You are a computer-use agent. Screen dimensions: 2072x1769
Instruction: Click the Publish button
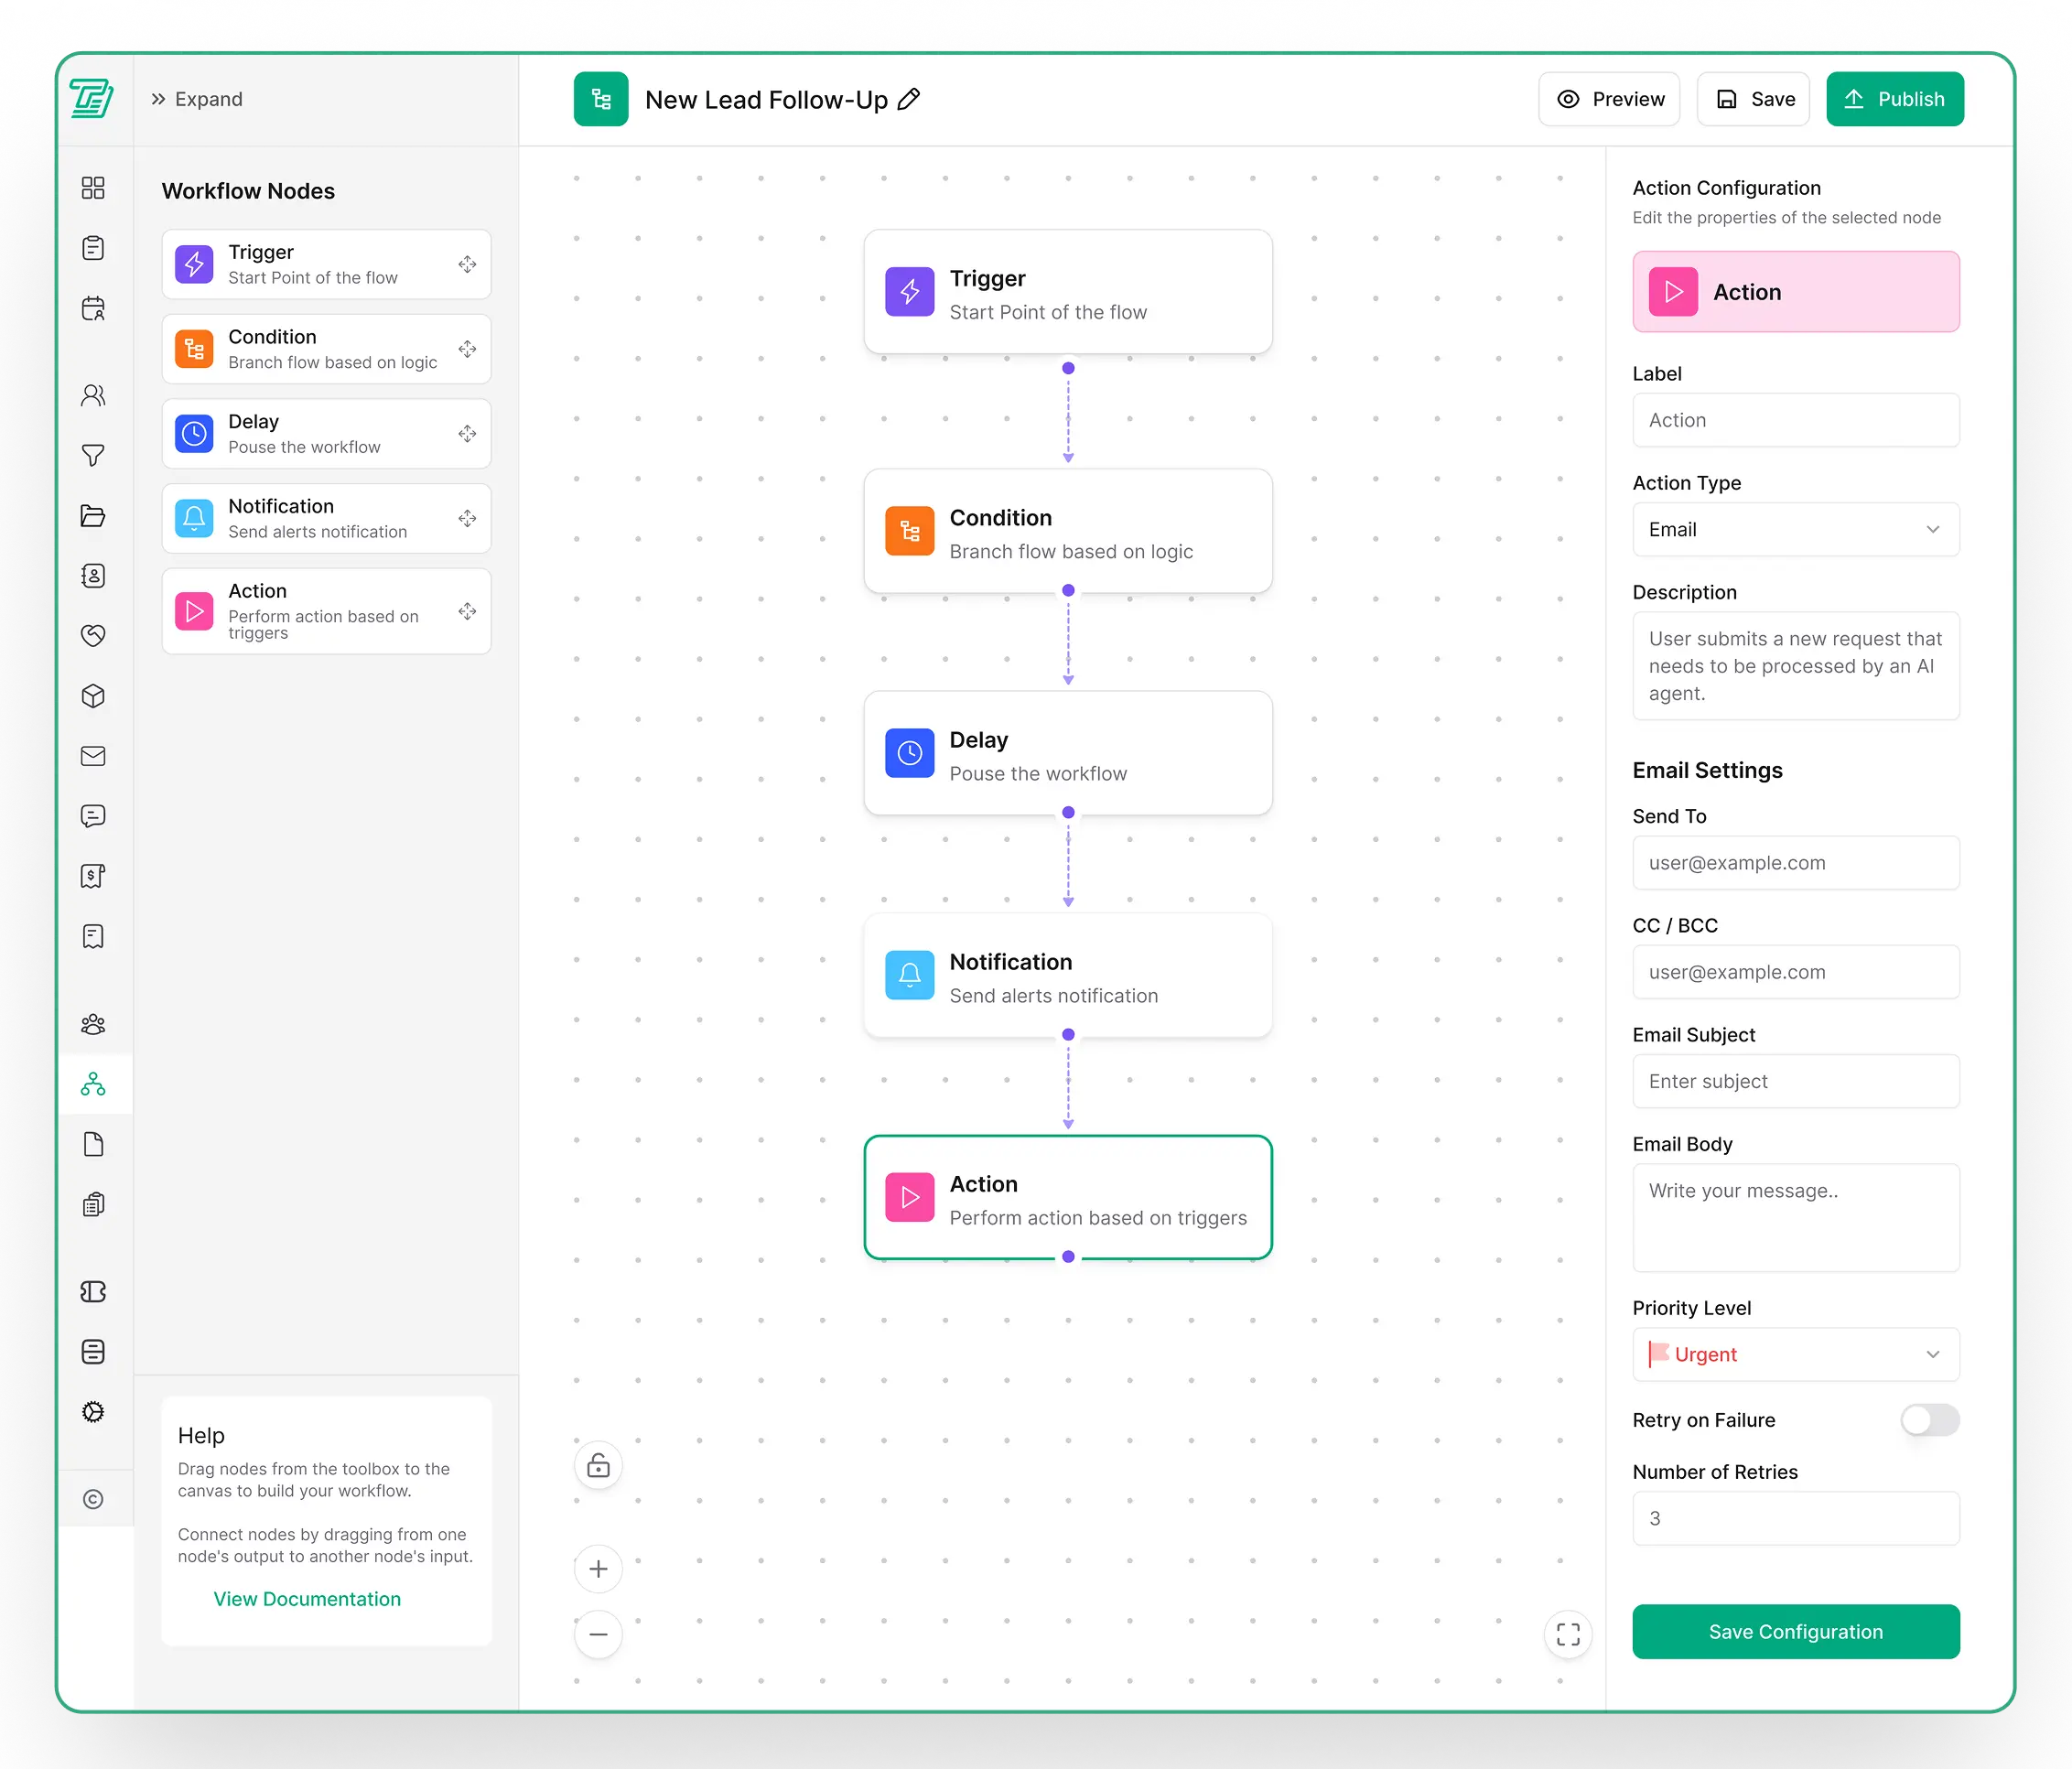coord(1894,99)
